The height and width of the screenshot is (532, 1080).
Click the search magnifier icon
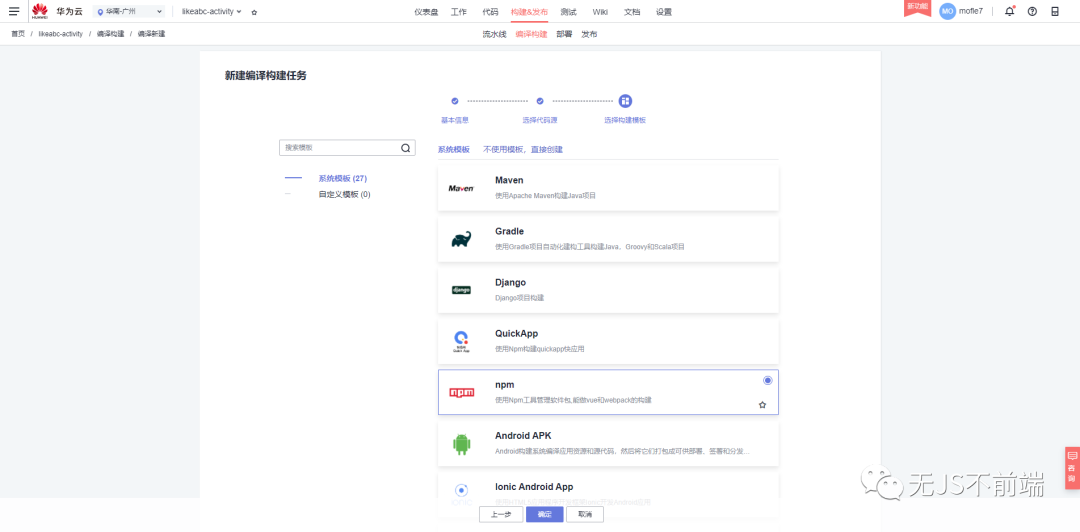406,147
